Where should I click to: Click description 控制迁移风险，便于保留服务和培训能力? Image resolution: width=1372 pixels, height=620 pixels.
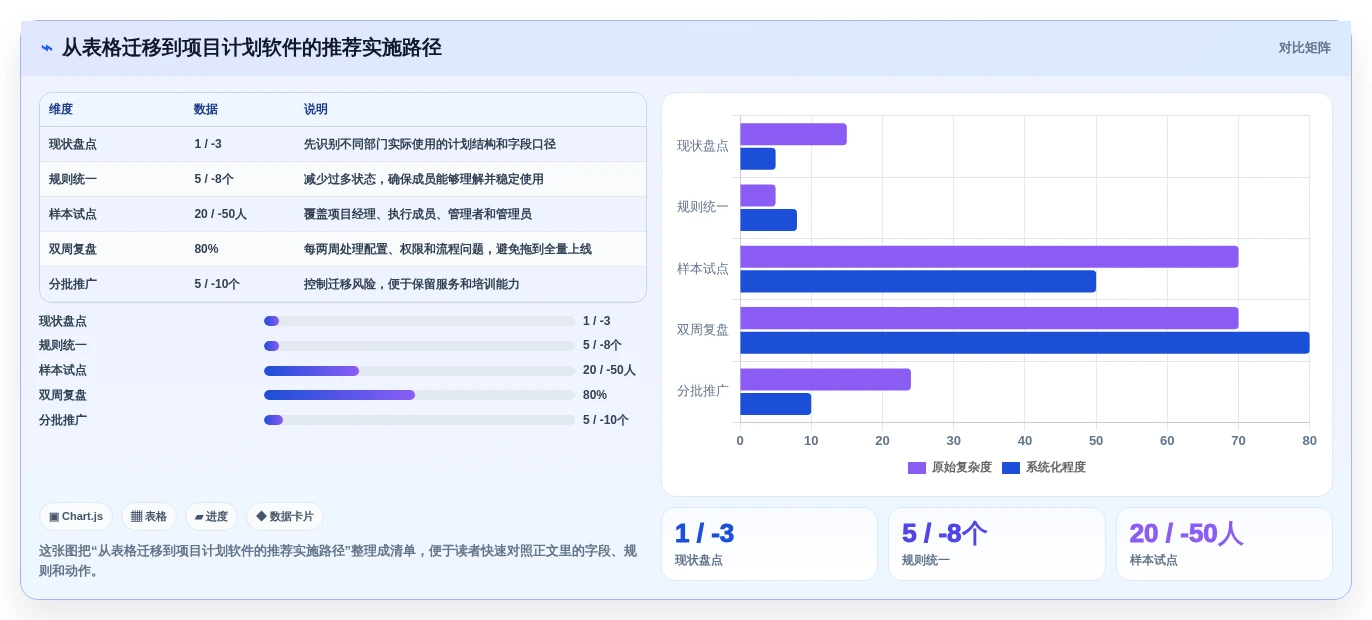412,284
